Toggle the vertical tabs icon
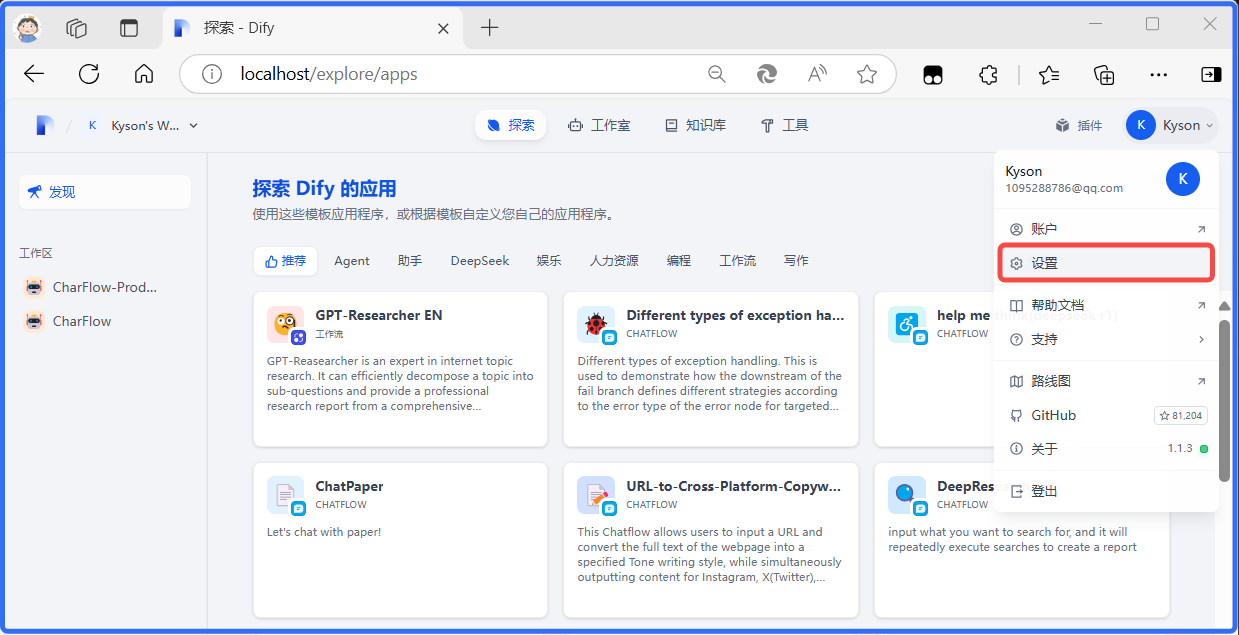Viewport: 1239px width, 635px height. click(129, 28)
